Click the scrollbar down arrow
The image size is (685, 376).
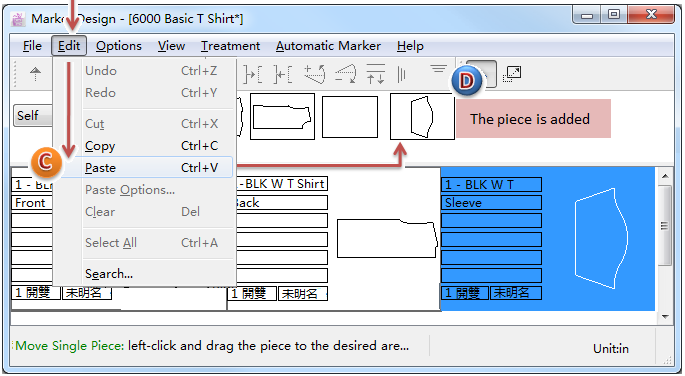[664, 317]
